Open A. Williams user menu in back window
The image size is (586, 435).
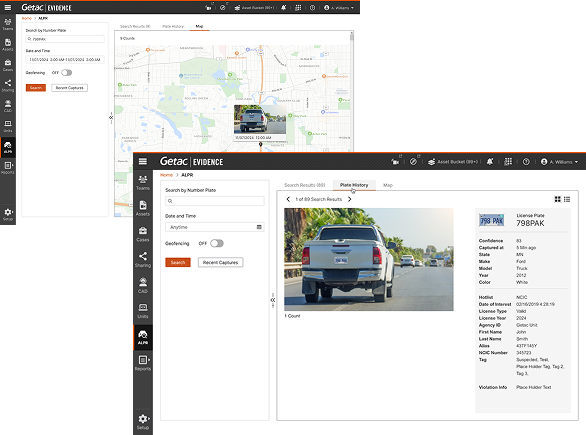pos(339,7)
